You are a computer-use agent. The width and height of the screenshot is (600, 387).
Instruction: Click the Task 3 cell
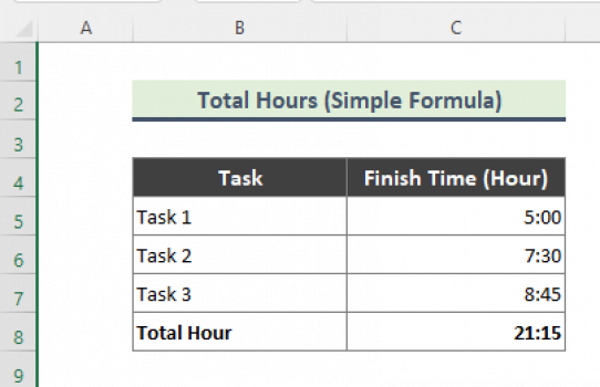240,294
